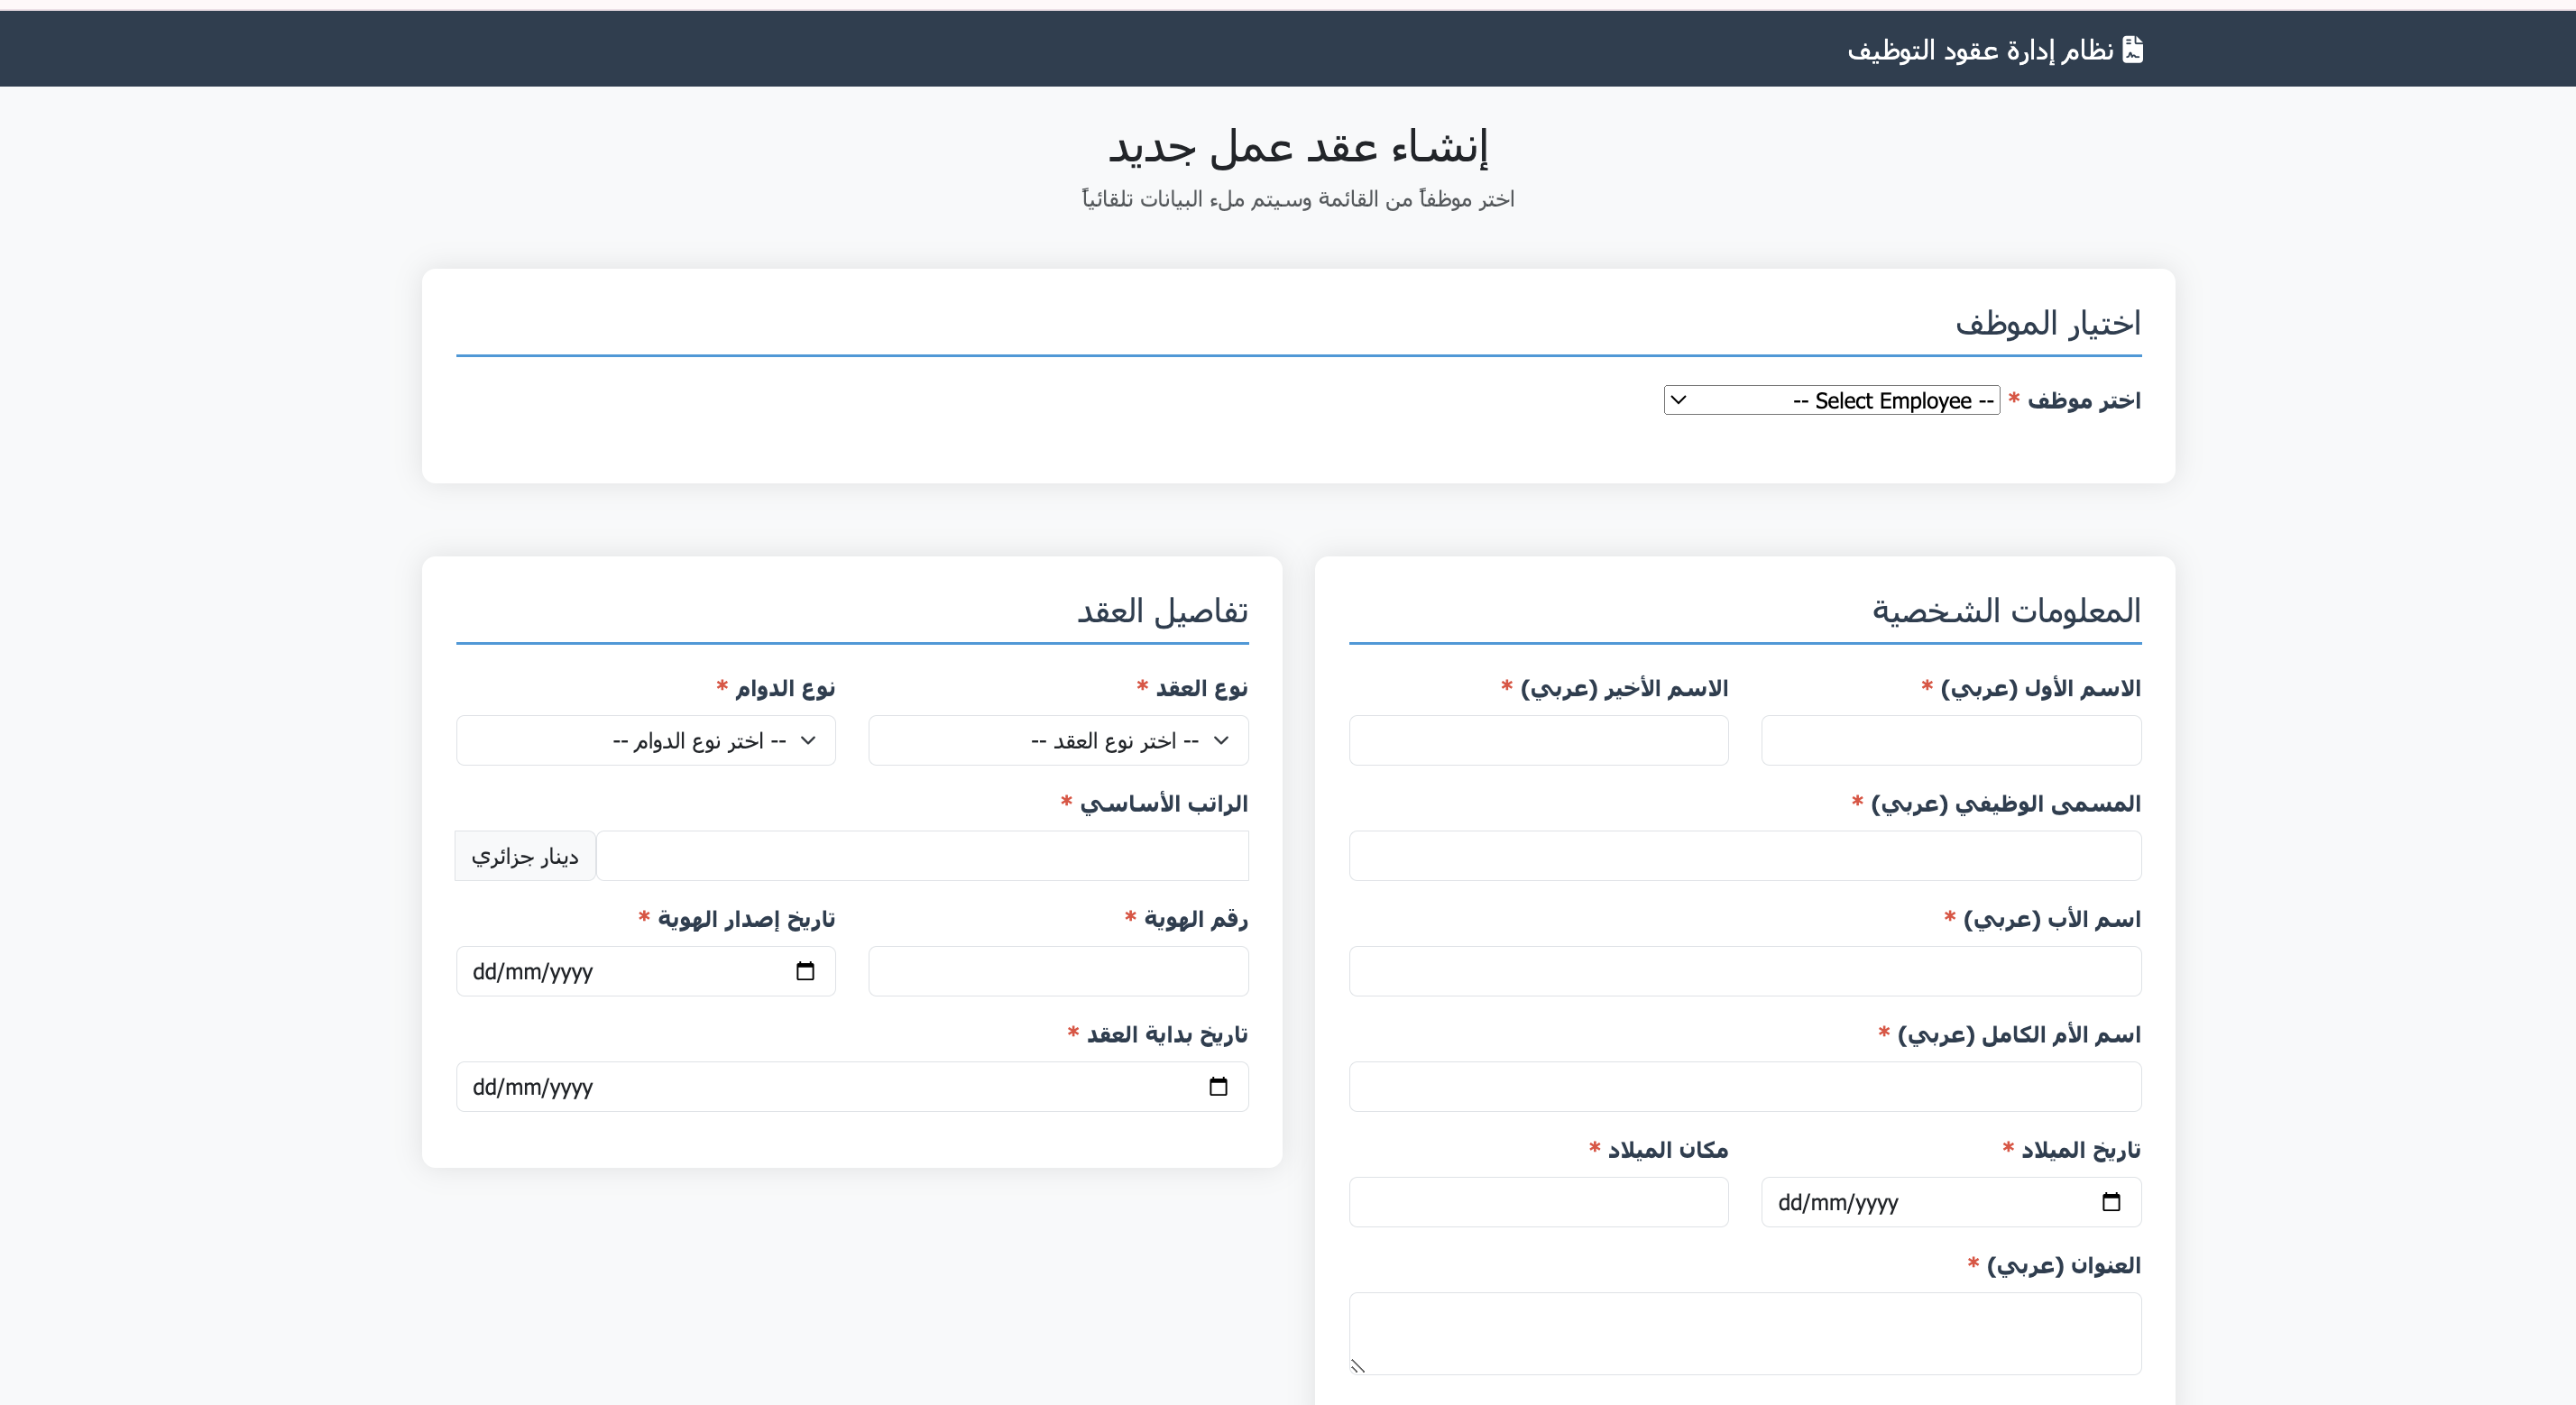Image resolution: width=2576 pixels, height=1405 pixels.
Task: Click the first name Arabic input field
Action: pos(1950,741)
